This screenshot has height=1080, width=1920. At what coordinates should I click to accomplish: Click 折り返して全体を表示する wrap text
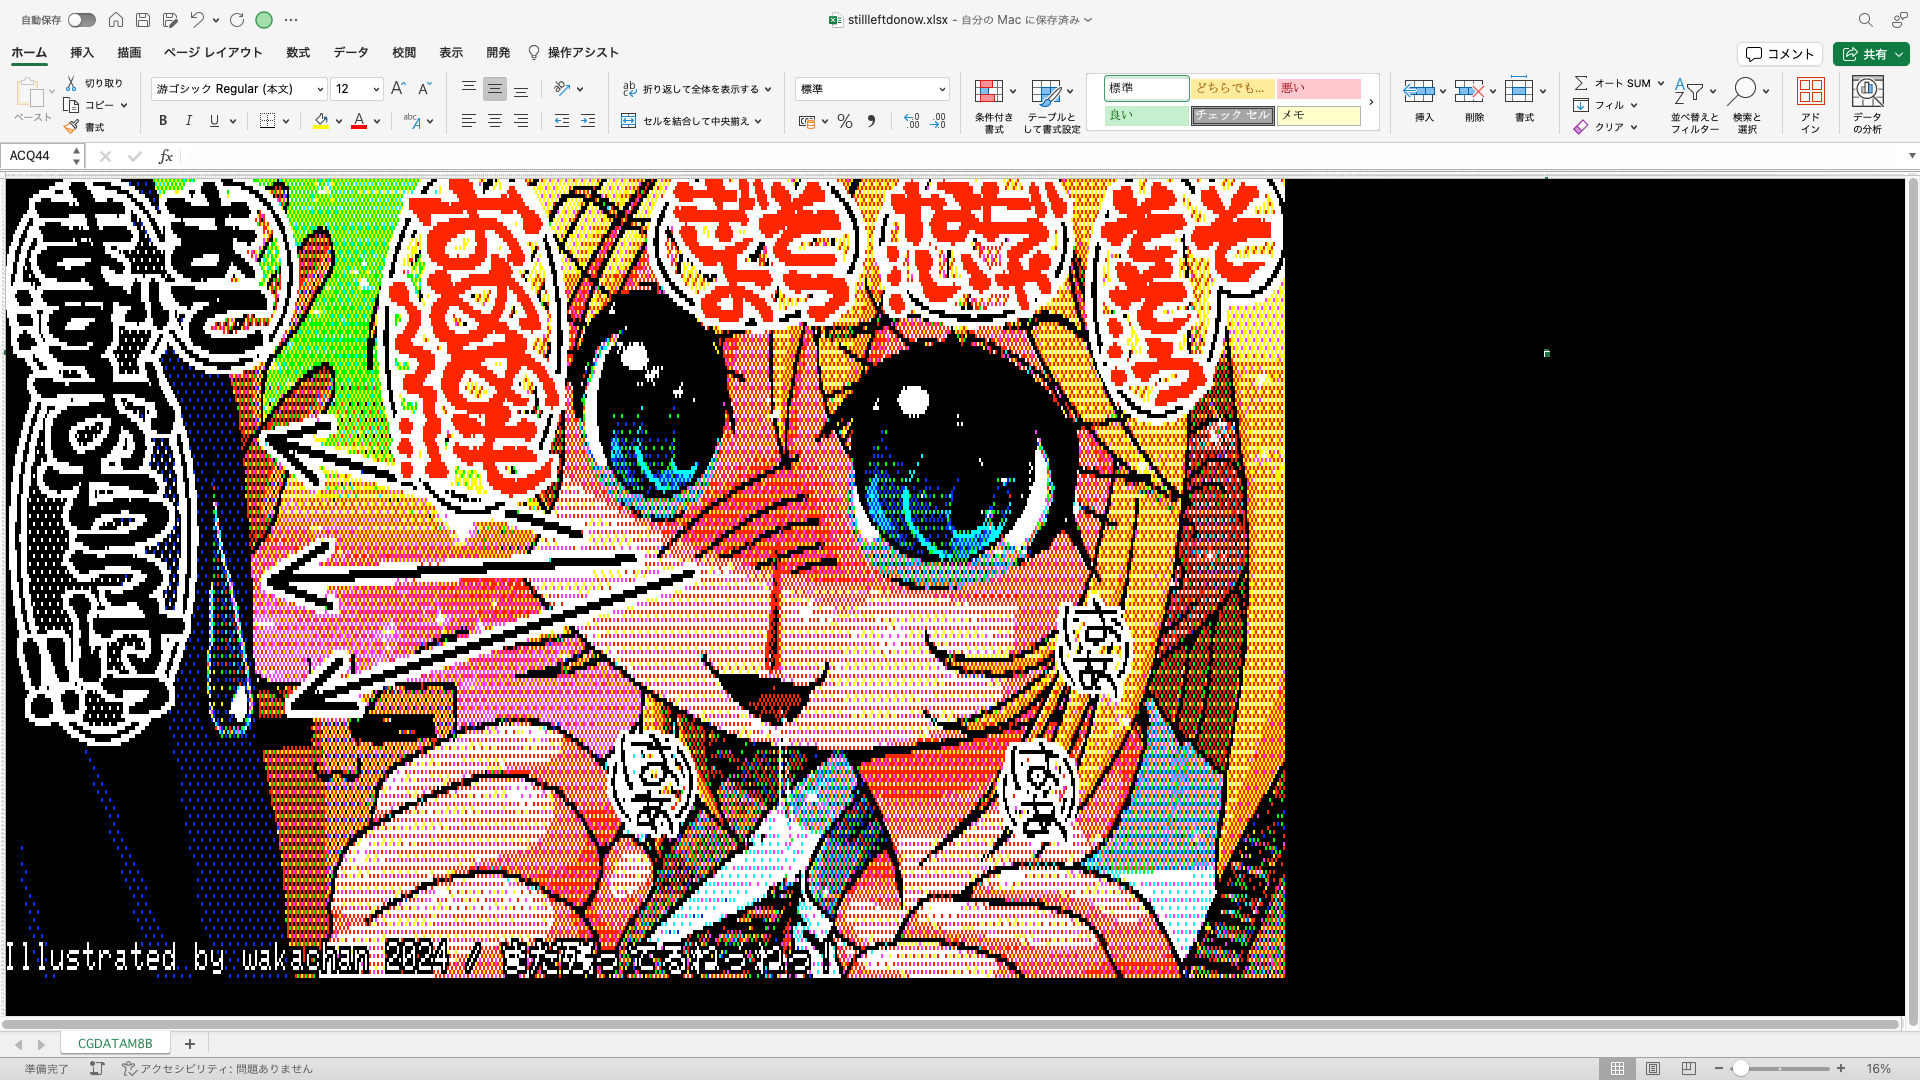click(x=697, y=89)
